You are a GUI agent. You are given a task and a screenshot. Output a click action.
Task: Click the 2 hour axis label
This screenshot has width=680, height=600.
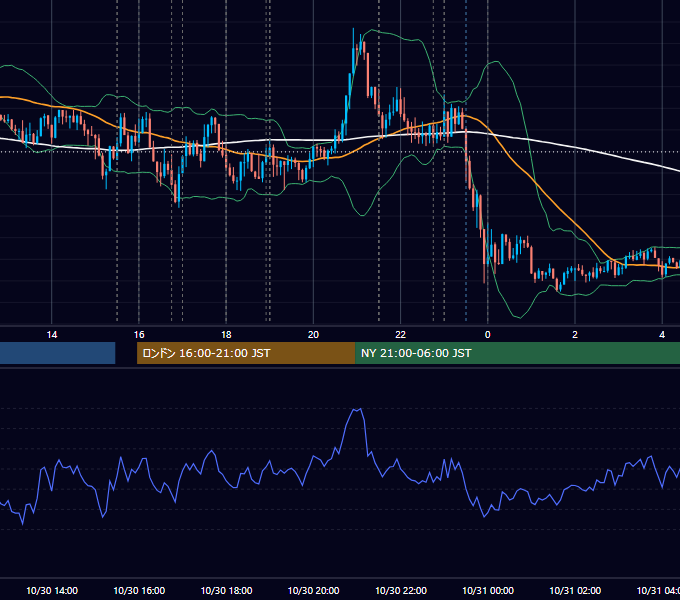575,335
